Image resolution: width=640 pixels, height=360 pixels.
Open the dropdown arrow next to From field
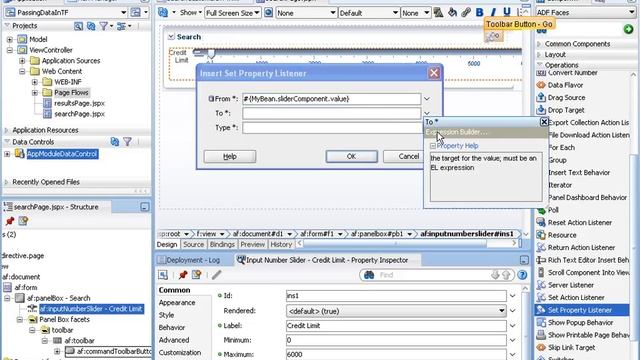[427, 99]
